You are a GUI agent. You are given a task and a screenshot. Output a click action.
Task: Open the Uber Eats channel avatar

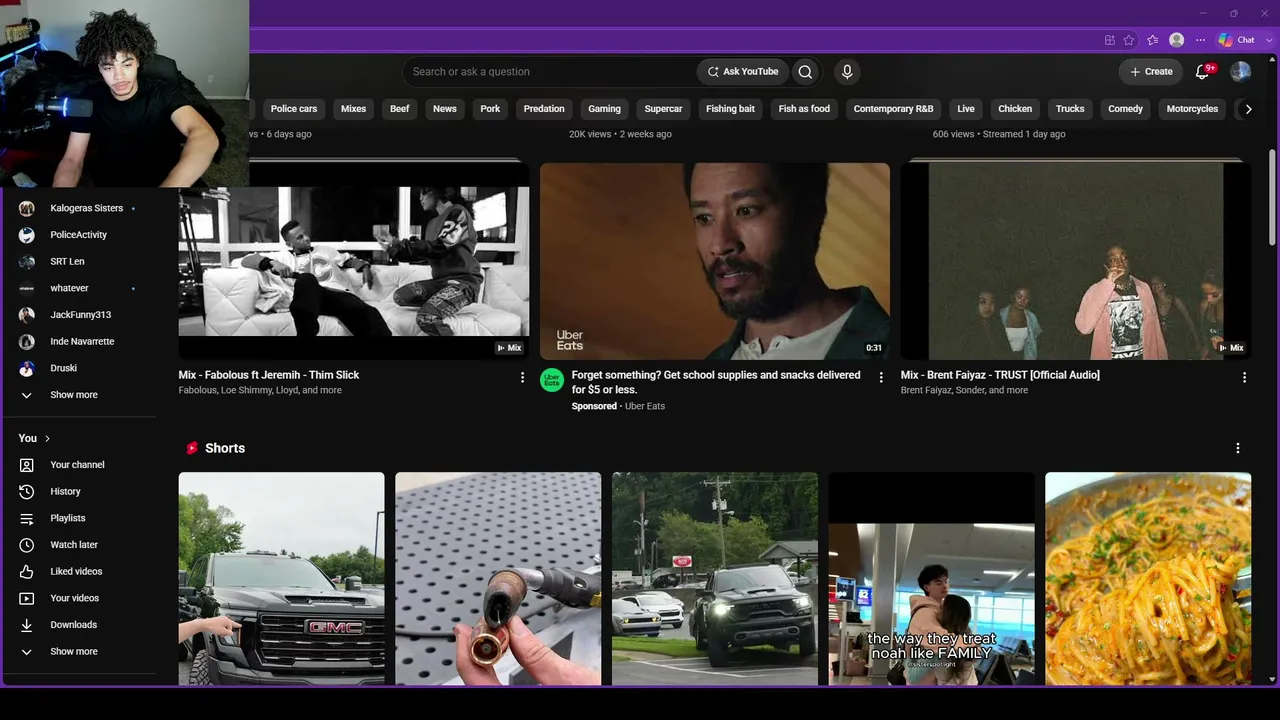tap(552, 380)
